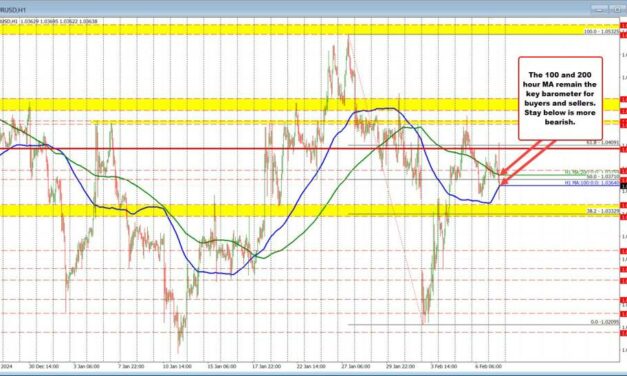
Task: Select the 100.0 Fibonacci level label
Action: [x=601, y=31]
